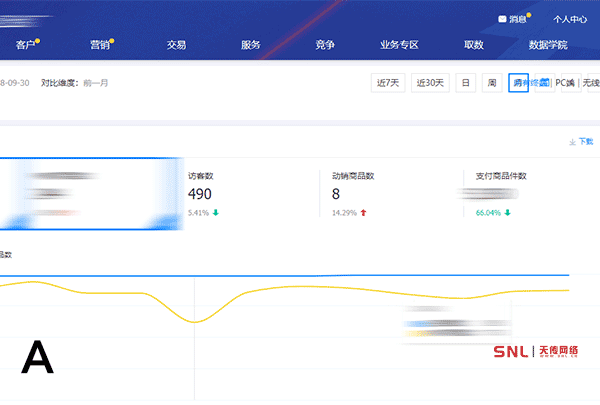Open the 营销 menu
The image size is (600, 405).
click(99, 45)
